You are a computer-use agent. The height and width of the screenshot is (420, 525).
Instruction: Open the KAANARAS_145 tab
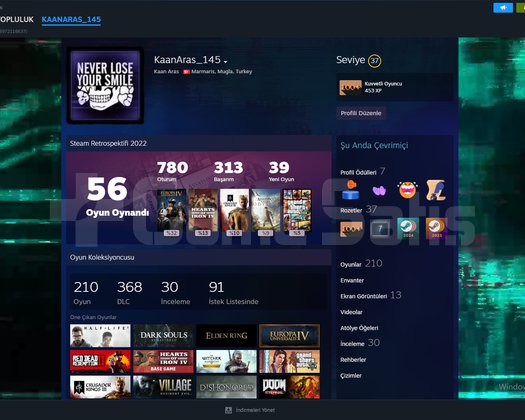[71, 19]
